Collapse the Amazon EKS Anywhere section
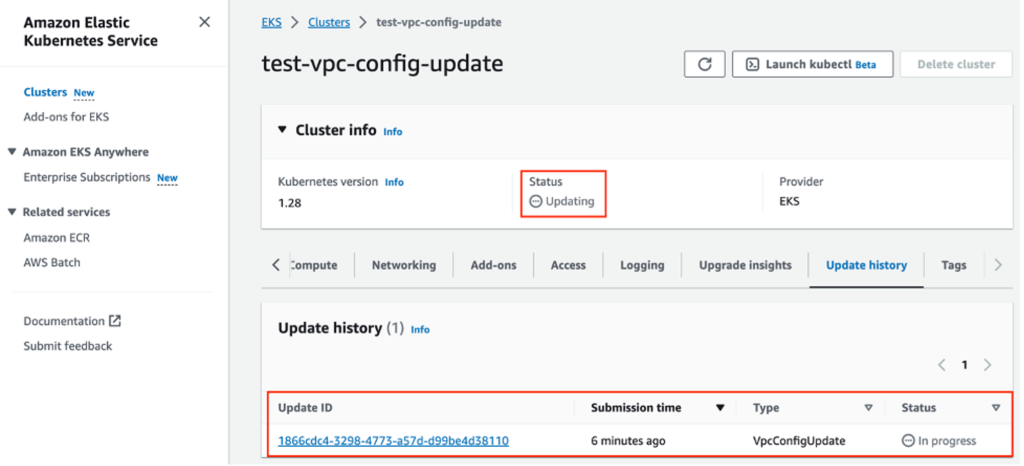 [12, 151]
